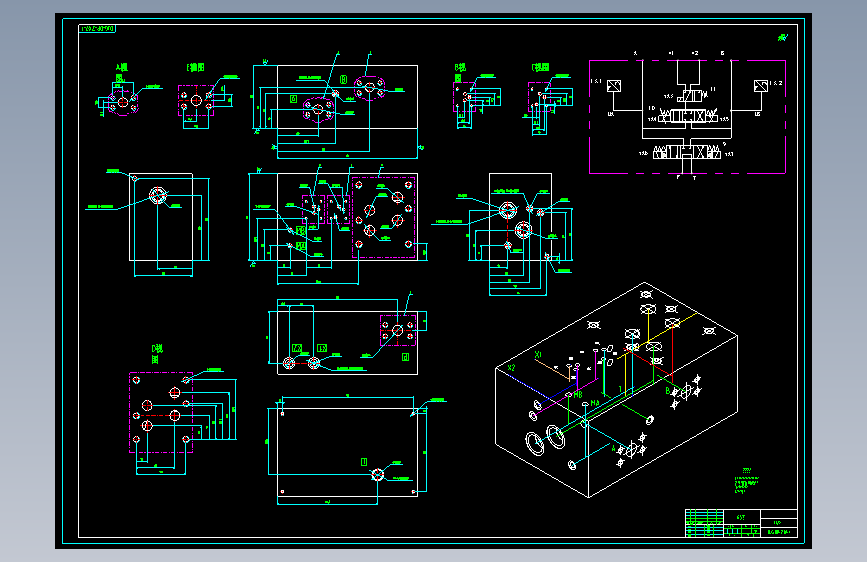Click the left pressure switch symbol 1S1 in the schematic
This screenshot has height=562, width=867.
coord(614,86)
